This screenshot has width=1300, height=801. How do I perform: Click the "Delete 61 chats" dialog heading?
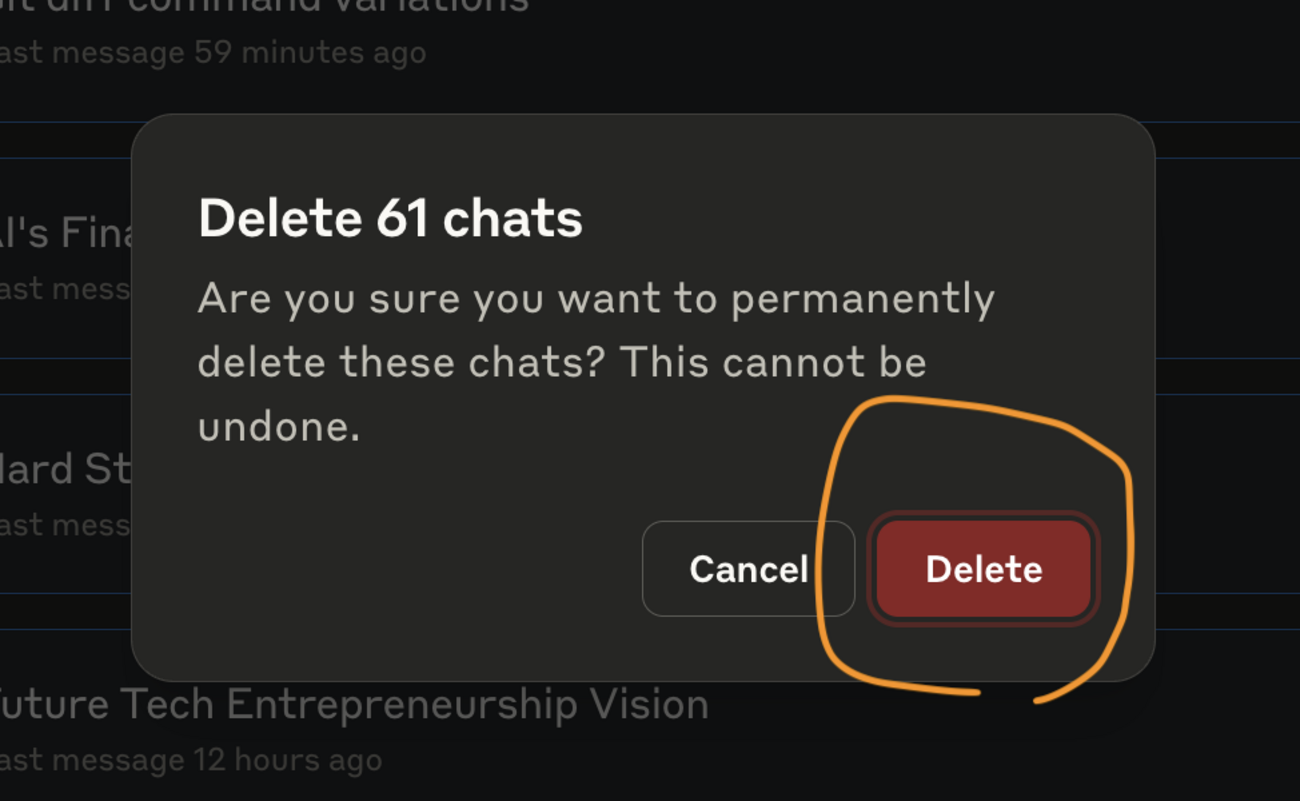pos(390,218)
